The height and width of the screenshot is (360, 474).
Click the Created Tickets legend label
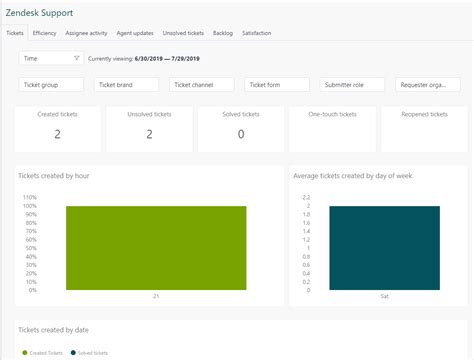coord(46,353)
